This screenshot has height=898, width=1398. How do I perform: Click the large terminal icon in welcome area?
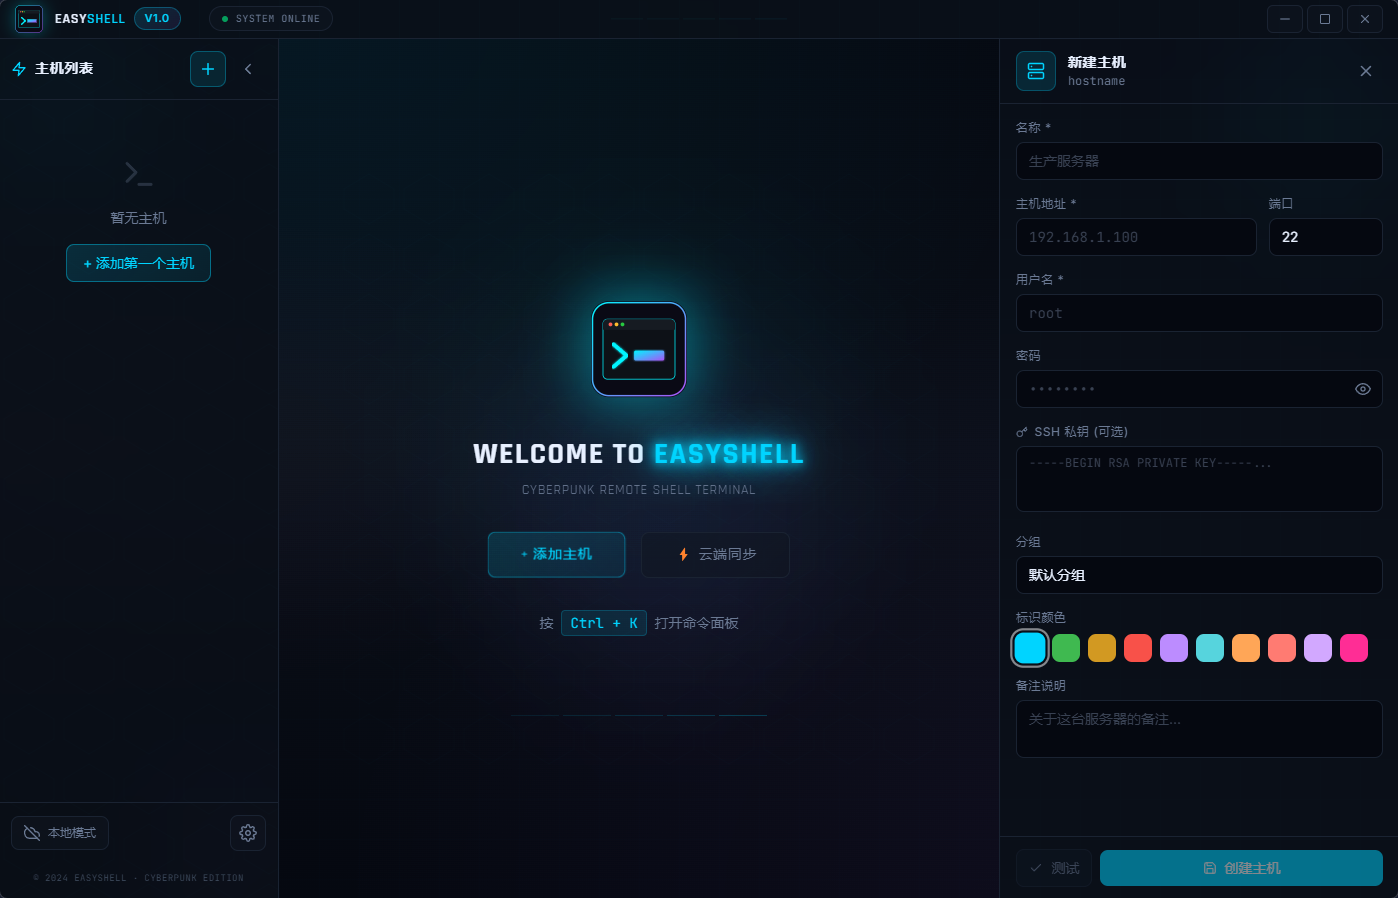pos(639,350)
